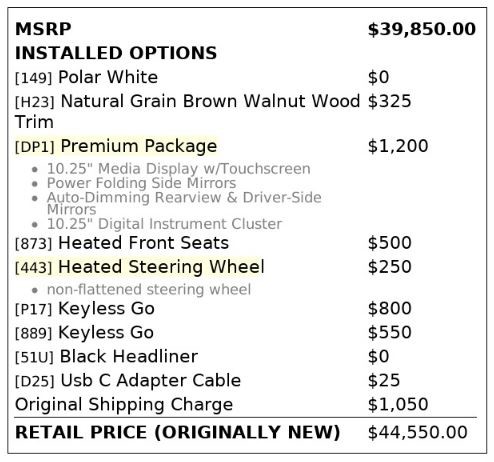Click the 10.25" Media Display w/Touchscreen bullet
The image size is (494, 462).
click(179, 169)
